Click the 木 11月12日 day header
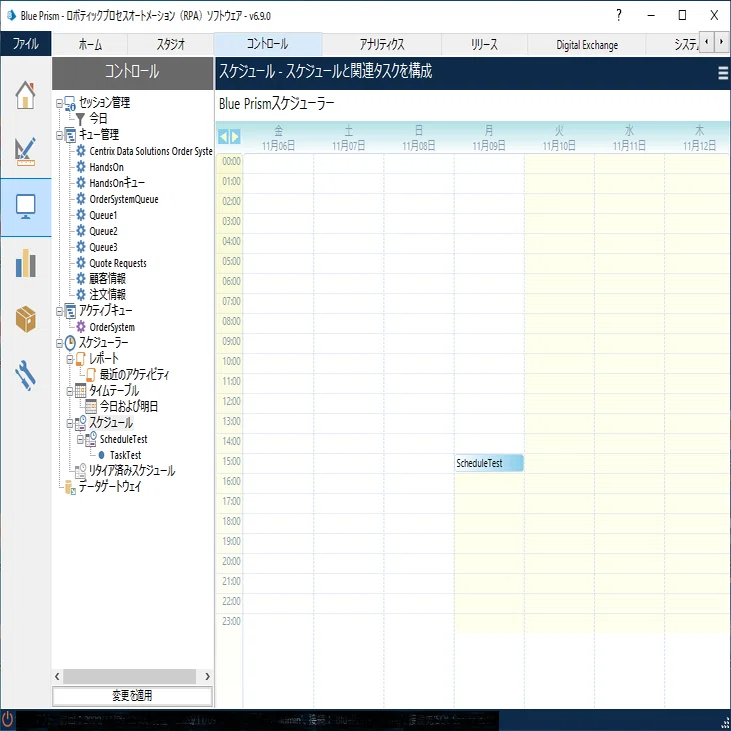 click(699, 138)
